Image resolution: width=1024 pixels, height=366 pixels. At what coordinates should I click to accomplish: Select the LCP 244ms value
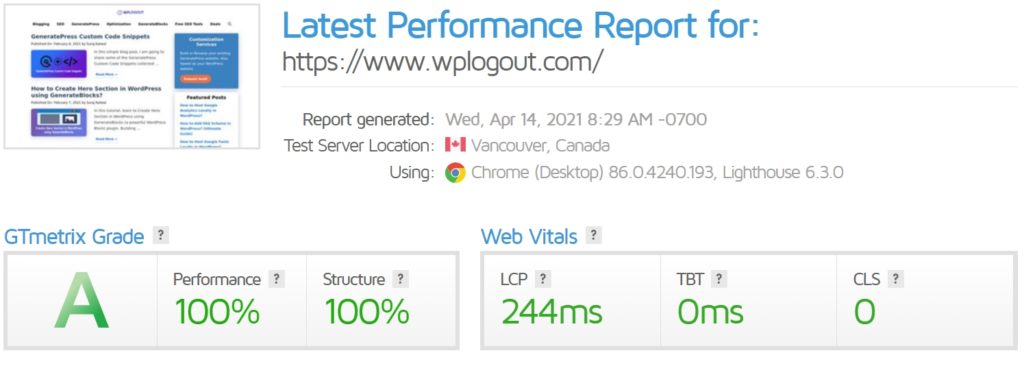[552, 312]
